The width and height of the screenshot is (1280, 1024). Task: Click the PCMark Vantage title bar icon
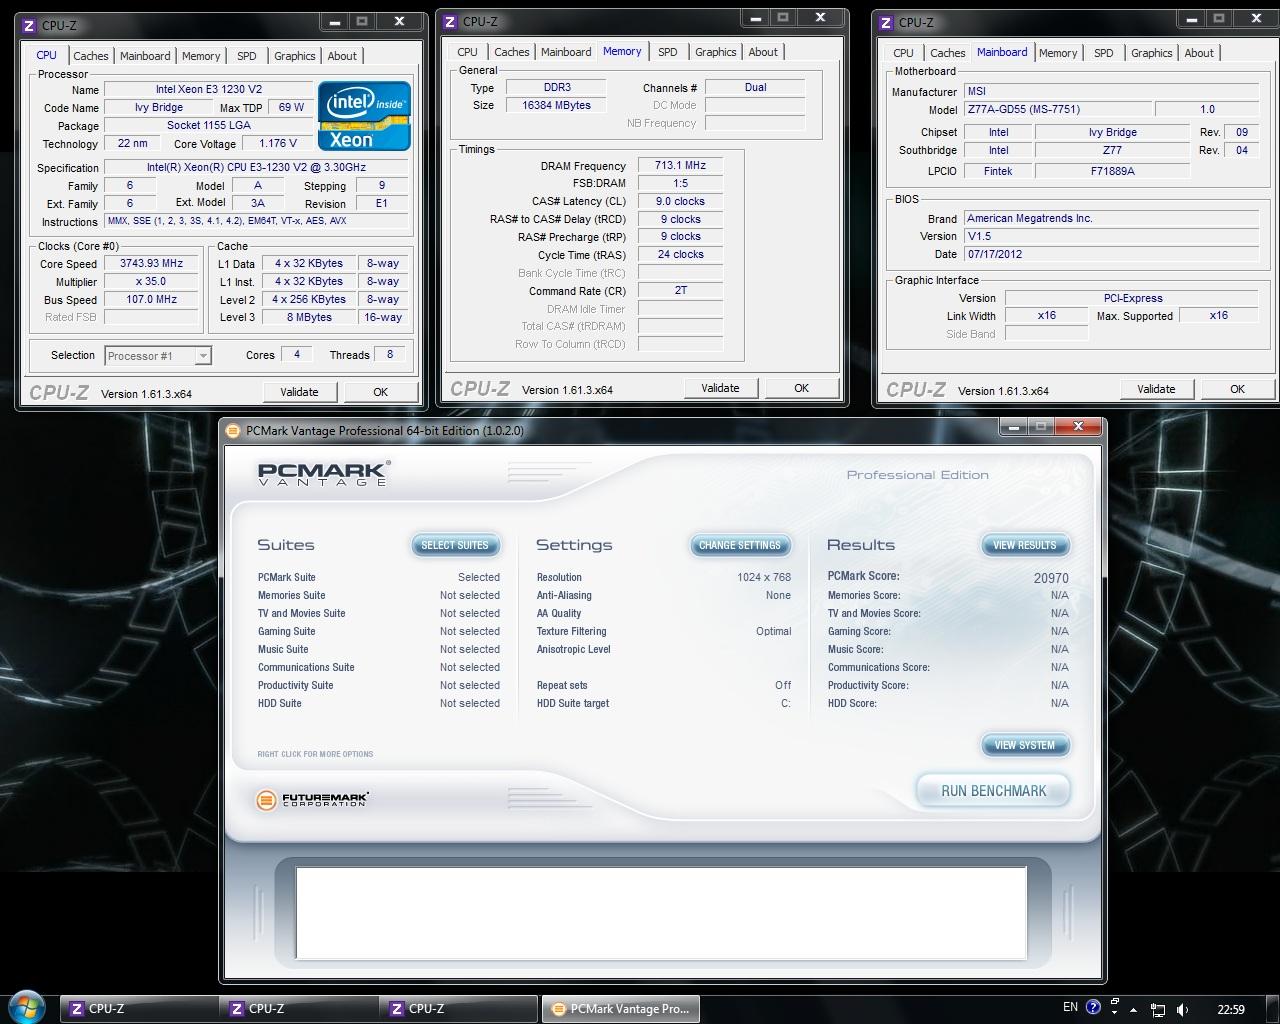click(233, 431)
